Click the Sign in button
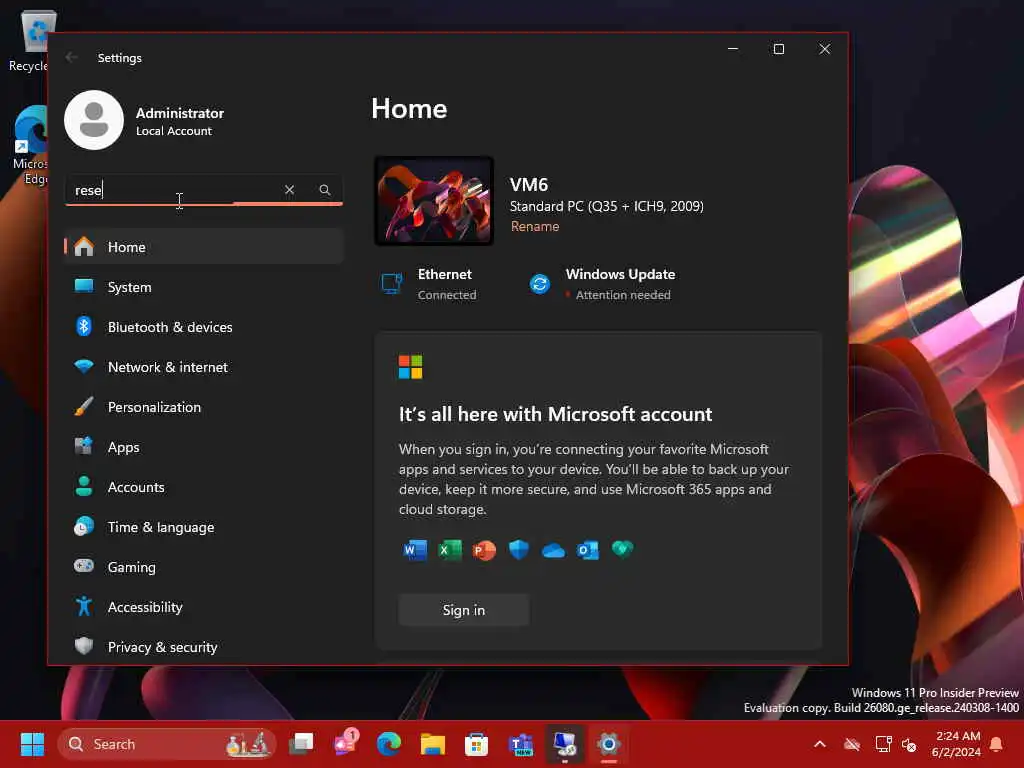Viewport: 1024px width, 768px height. (464, 610)
